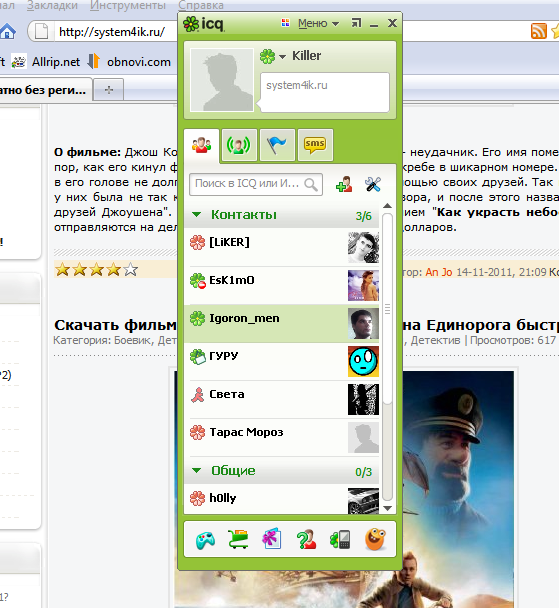Click Света's avatar thumbnail
The image size is (559, 608).
363,399
